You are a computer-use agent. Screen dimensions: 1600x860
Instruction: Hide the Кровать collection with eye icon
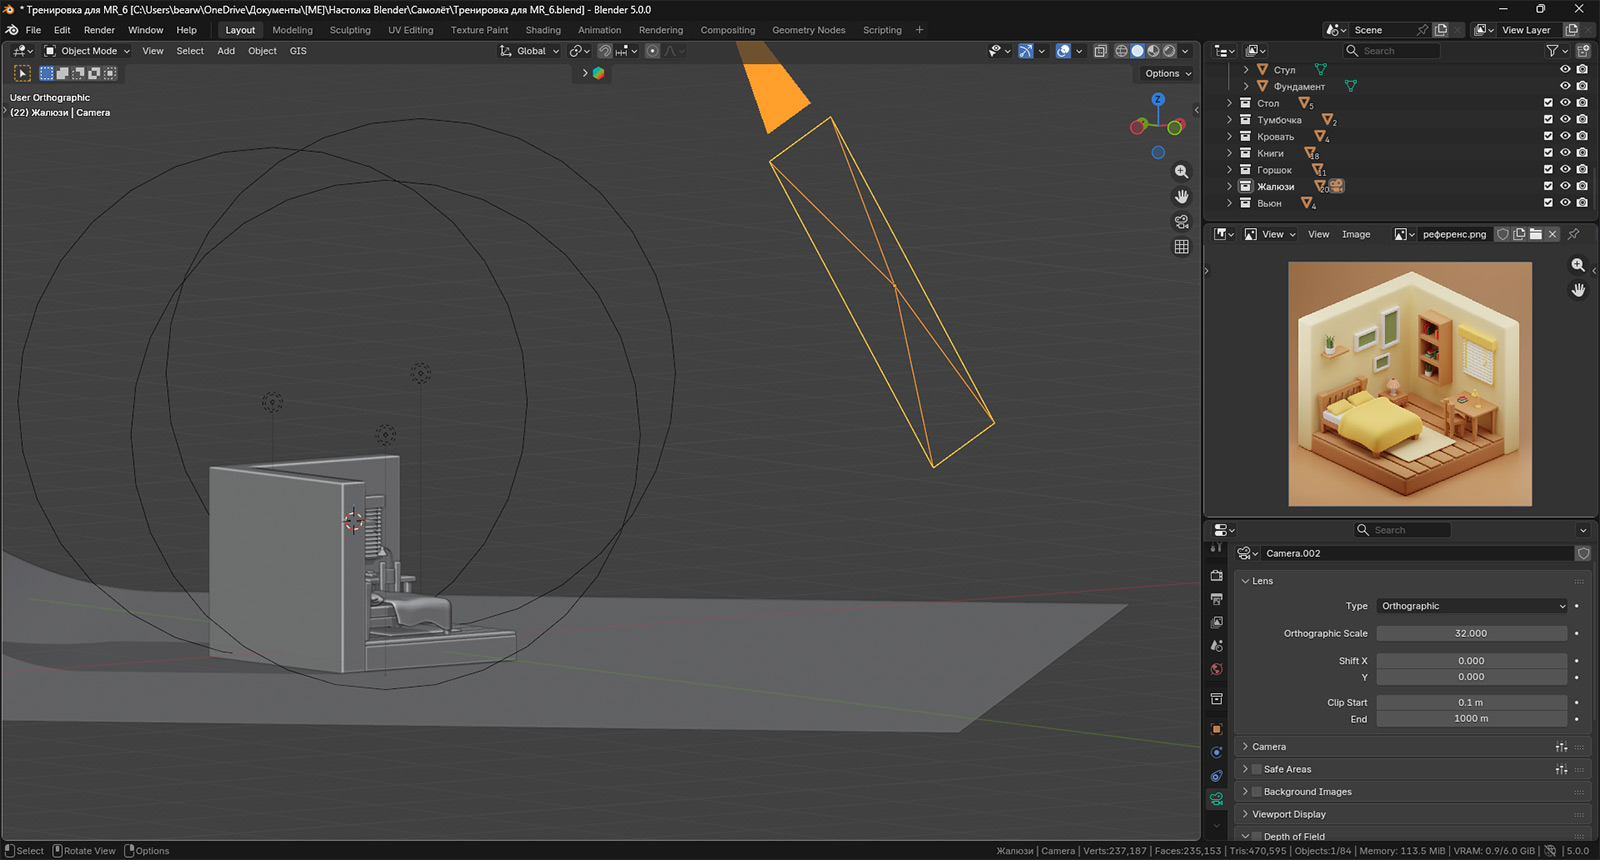coord(1565,136)
